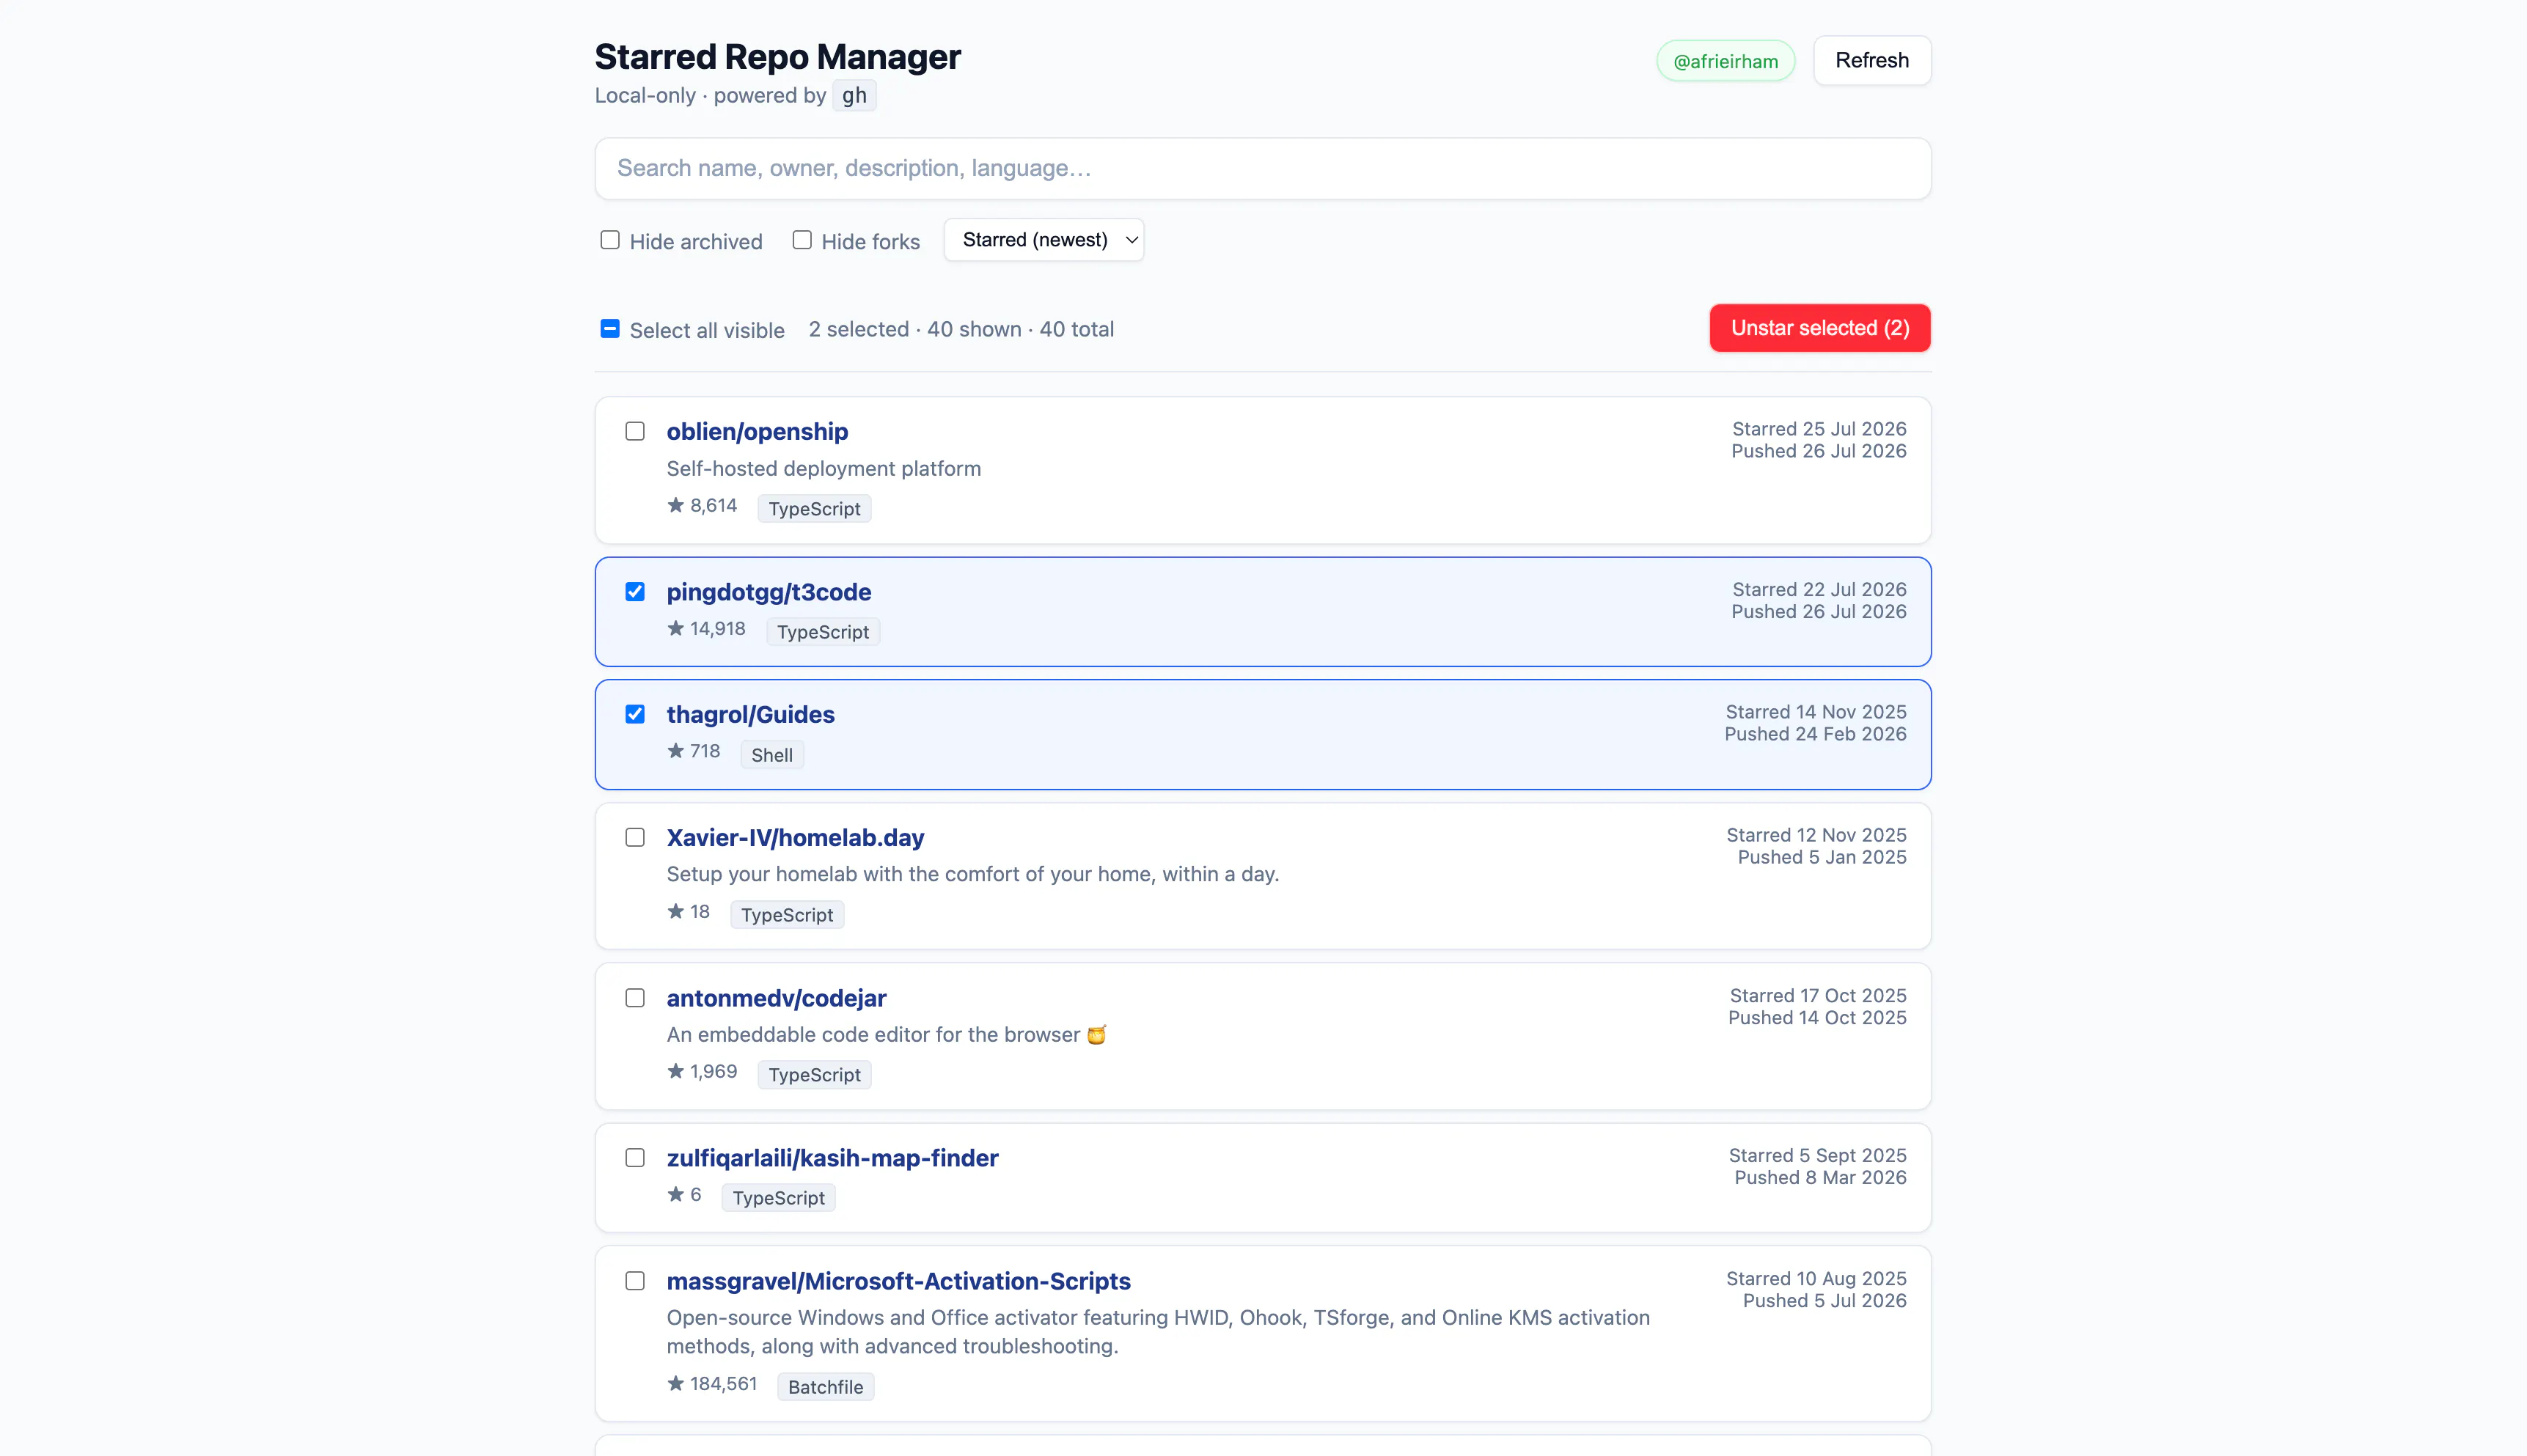Click the Batchfile language tag

click(x=825, y=1387)
